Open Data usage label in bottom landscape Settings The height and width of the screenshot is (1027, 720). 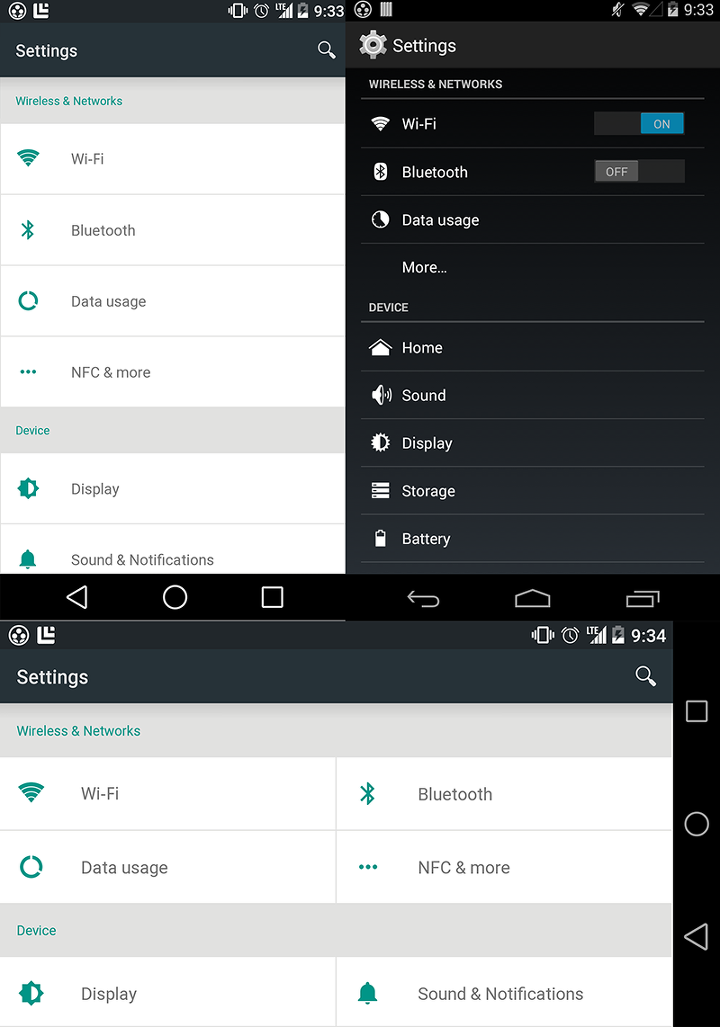coord(124,868)
